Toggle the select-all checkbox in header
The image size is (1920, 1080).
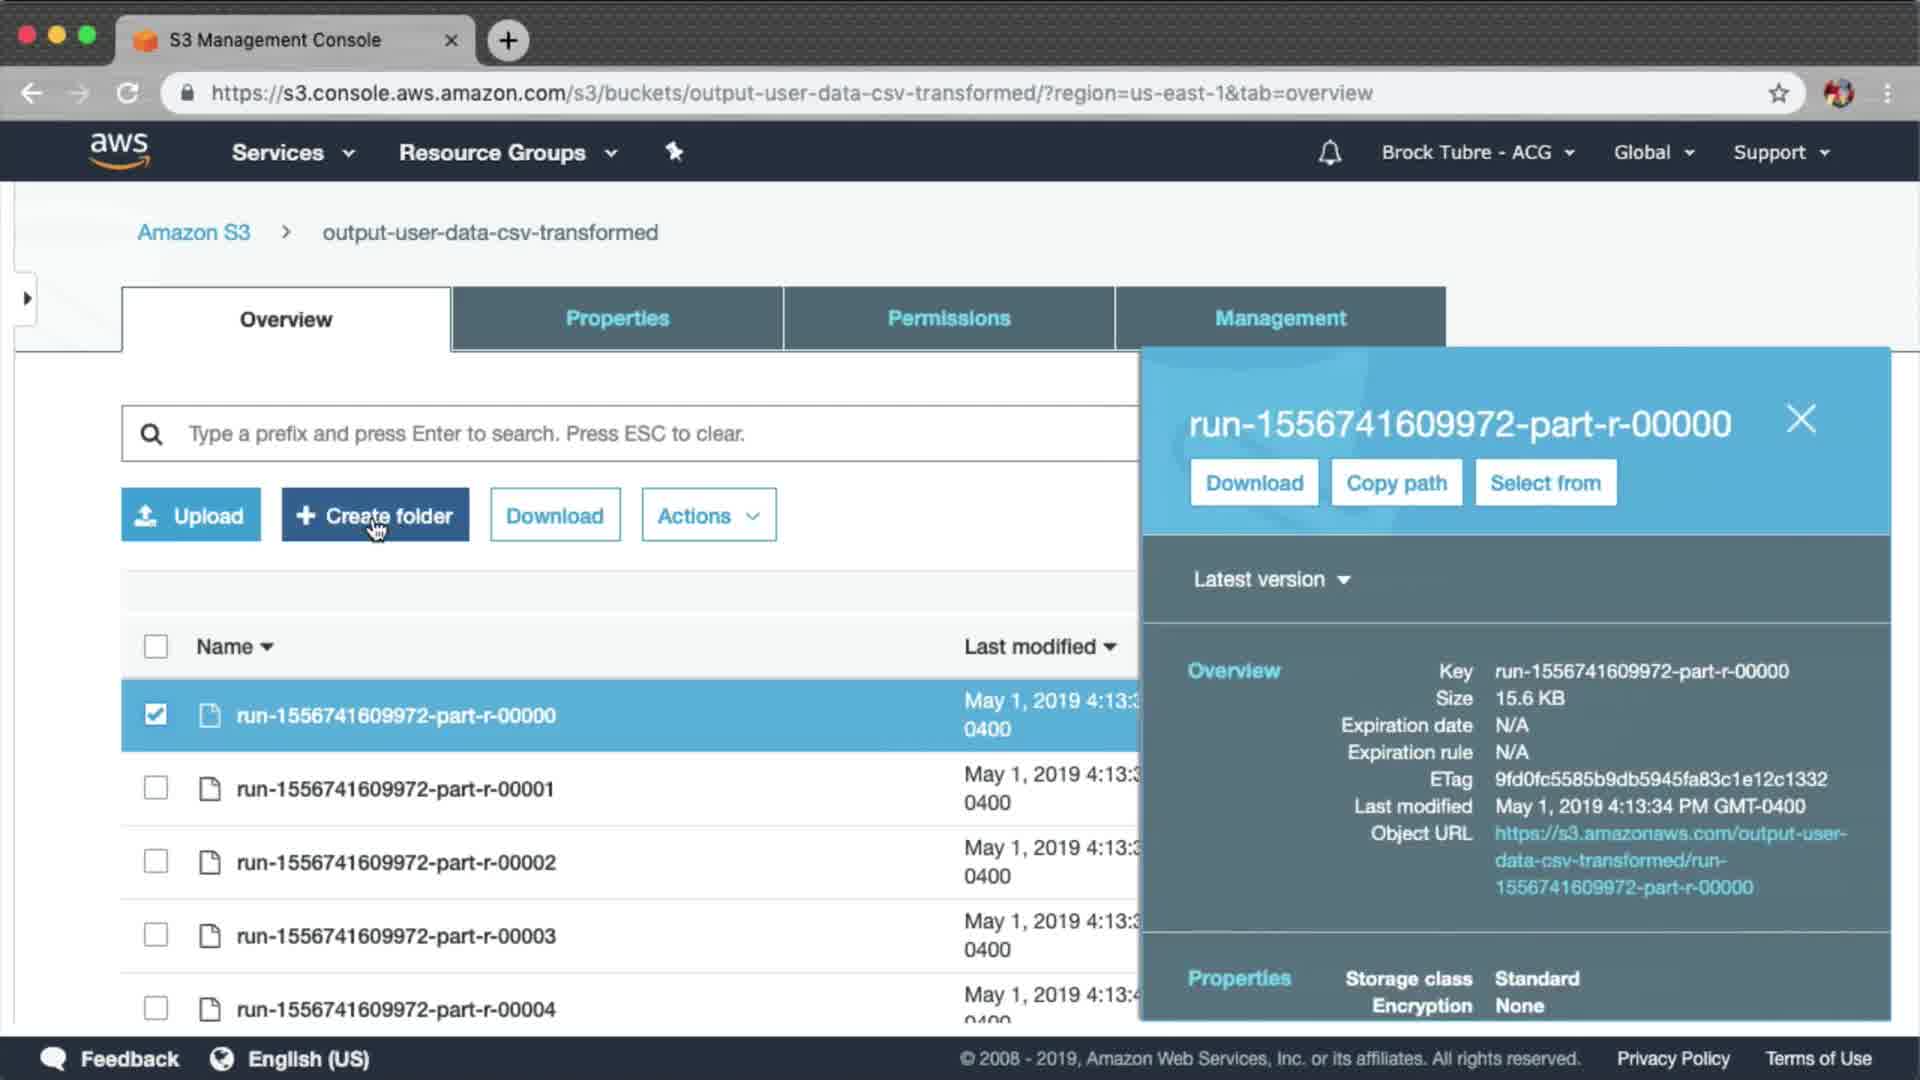(156, 646)
